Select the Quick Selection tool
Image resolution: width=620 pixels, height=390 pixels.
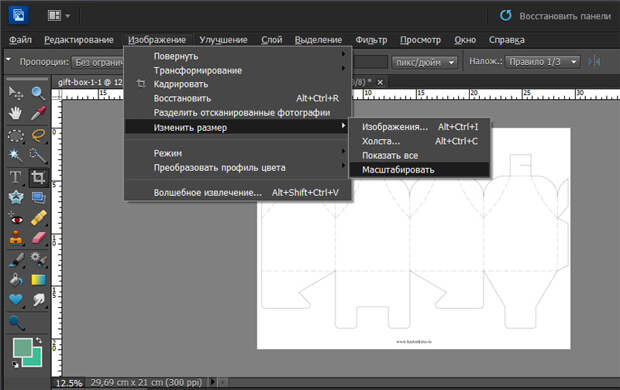click(38, 155)
